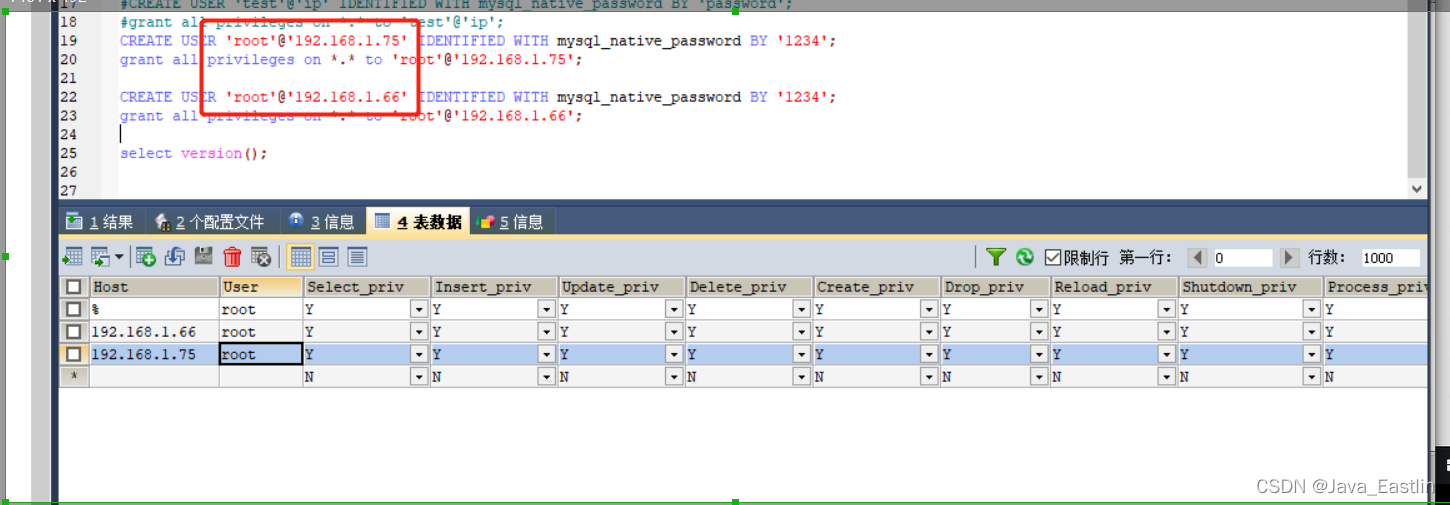This screenshot has width=1450, height=505.
Task: Uncheck the 限制行 limit rows checkbox
Action: [x=1053, y=257]
